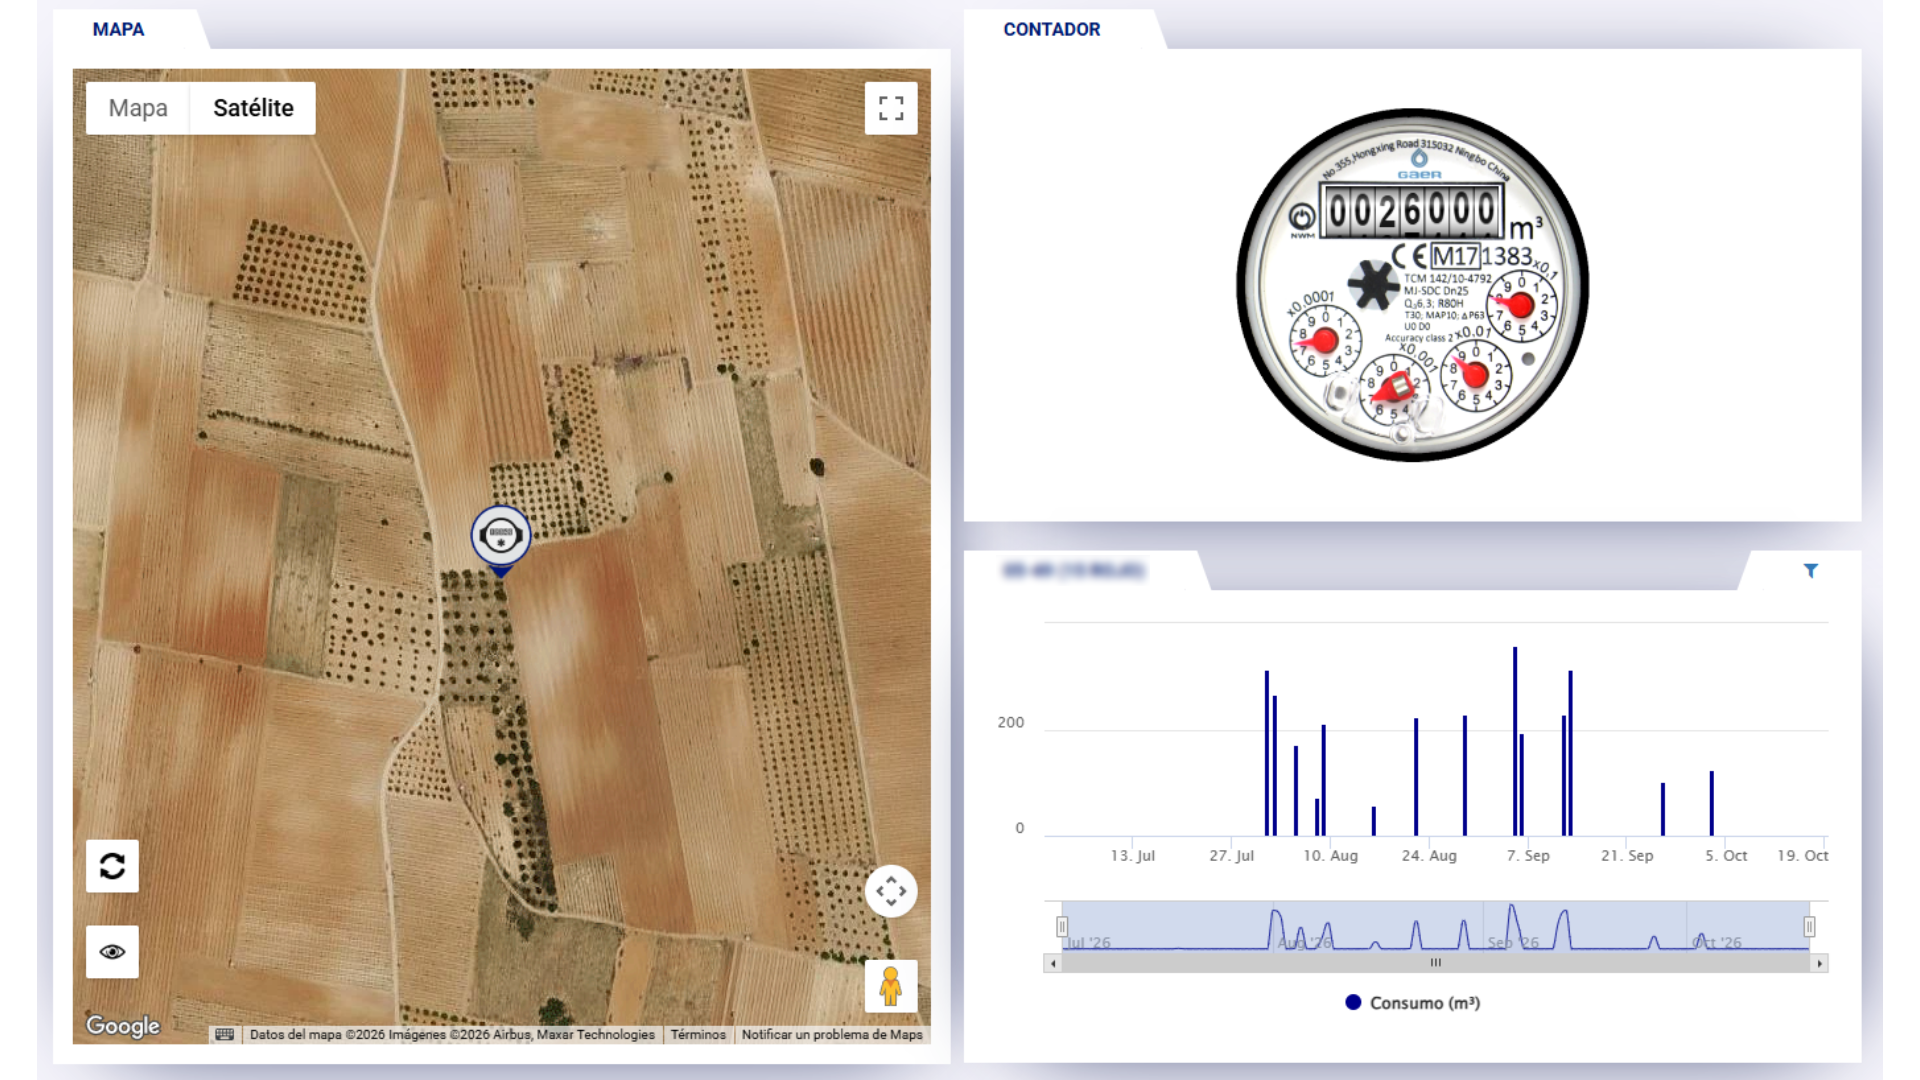Click Notificar un problema de Maps
Image resolution: width=1920 pixels, height=1080 pixels.
pos(832,1035)
